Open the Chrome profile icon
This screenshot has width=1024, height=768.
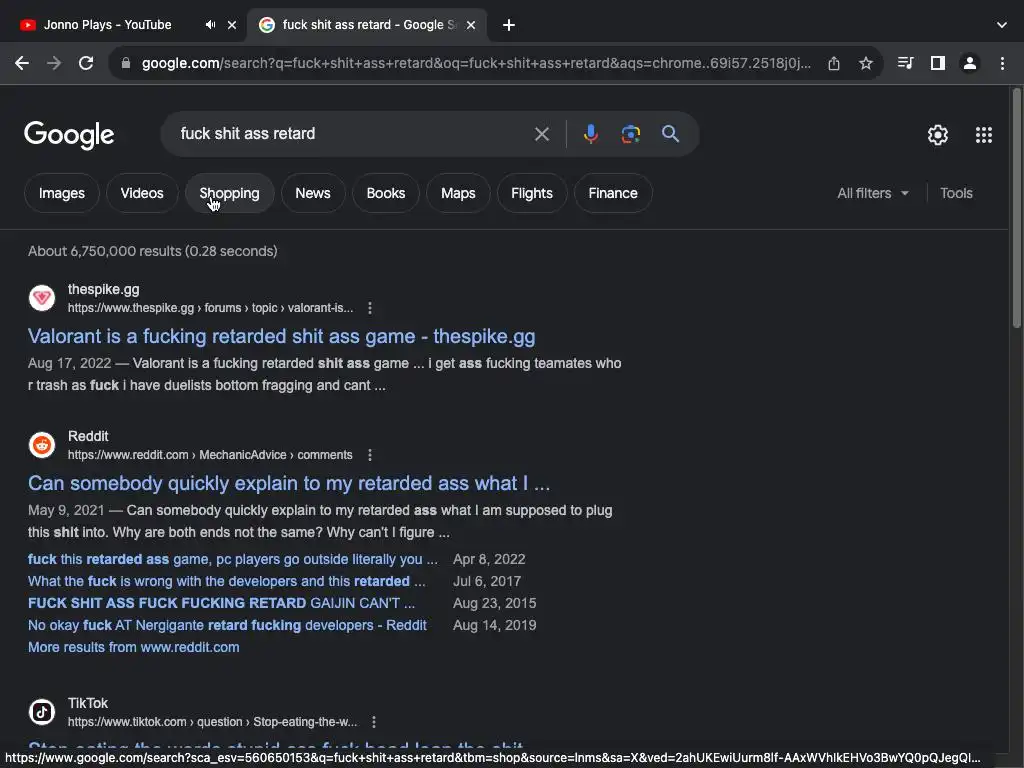(x=970, y=63)
